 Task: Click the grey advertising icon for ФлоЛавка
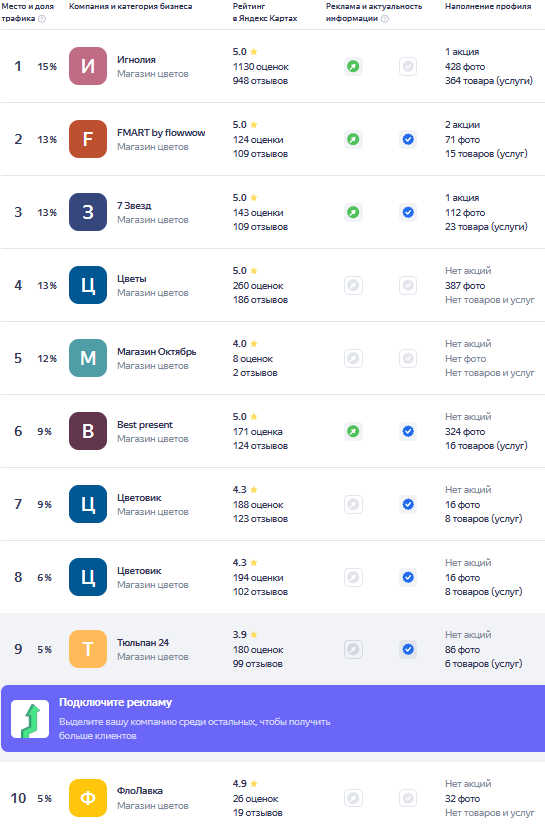[354, 798]
